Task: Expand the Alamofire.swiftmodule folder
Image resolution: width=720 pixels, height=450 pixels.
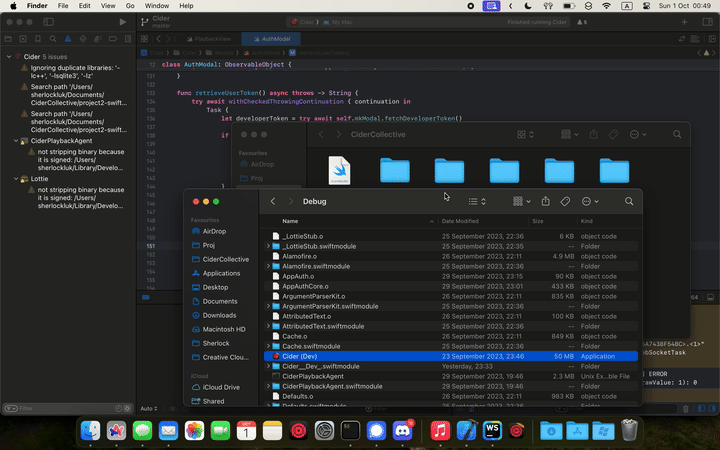Action: (268, 267)
